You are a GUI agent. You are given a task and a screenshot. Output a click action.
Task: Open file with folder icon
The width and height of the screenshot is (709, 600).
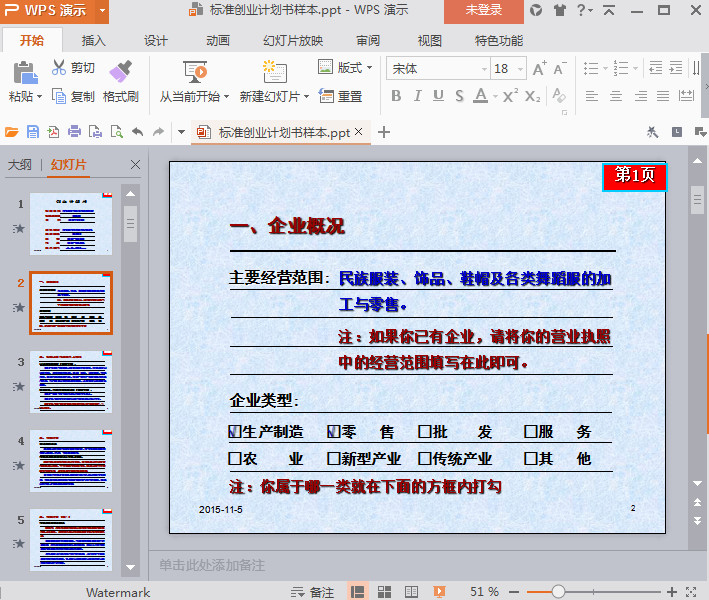coord(12,132)
